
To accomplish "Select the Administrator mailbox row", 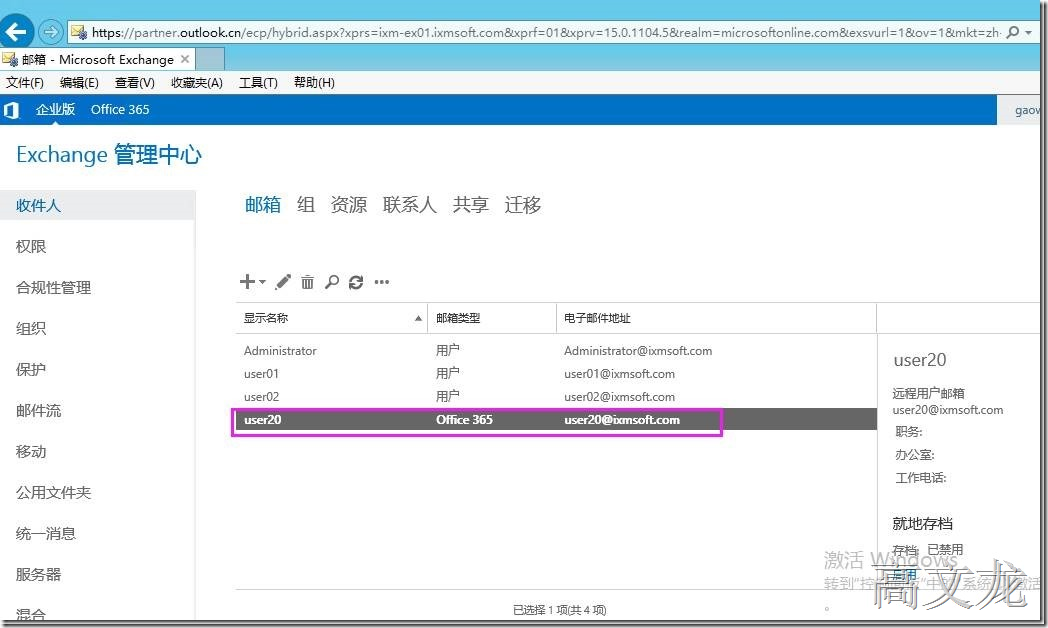I will click(x=556, y=351).
